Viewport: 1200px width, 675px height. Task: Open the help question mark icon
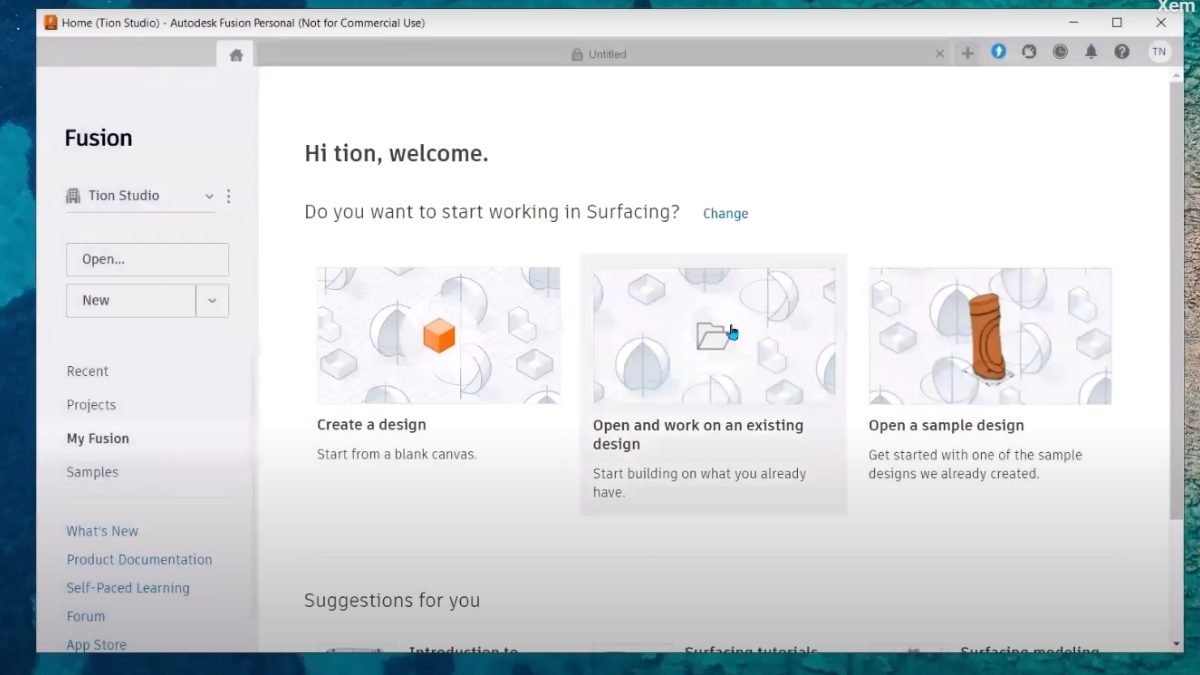(x=1122, y=52)
